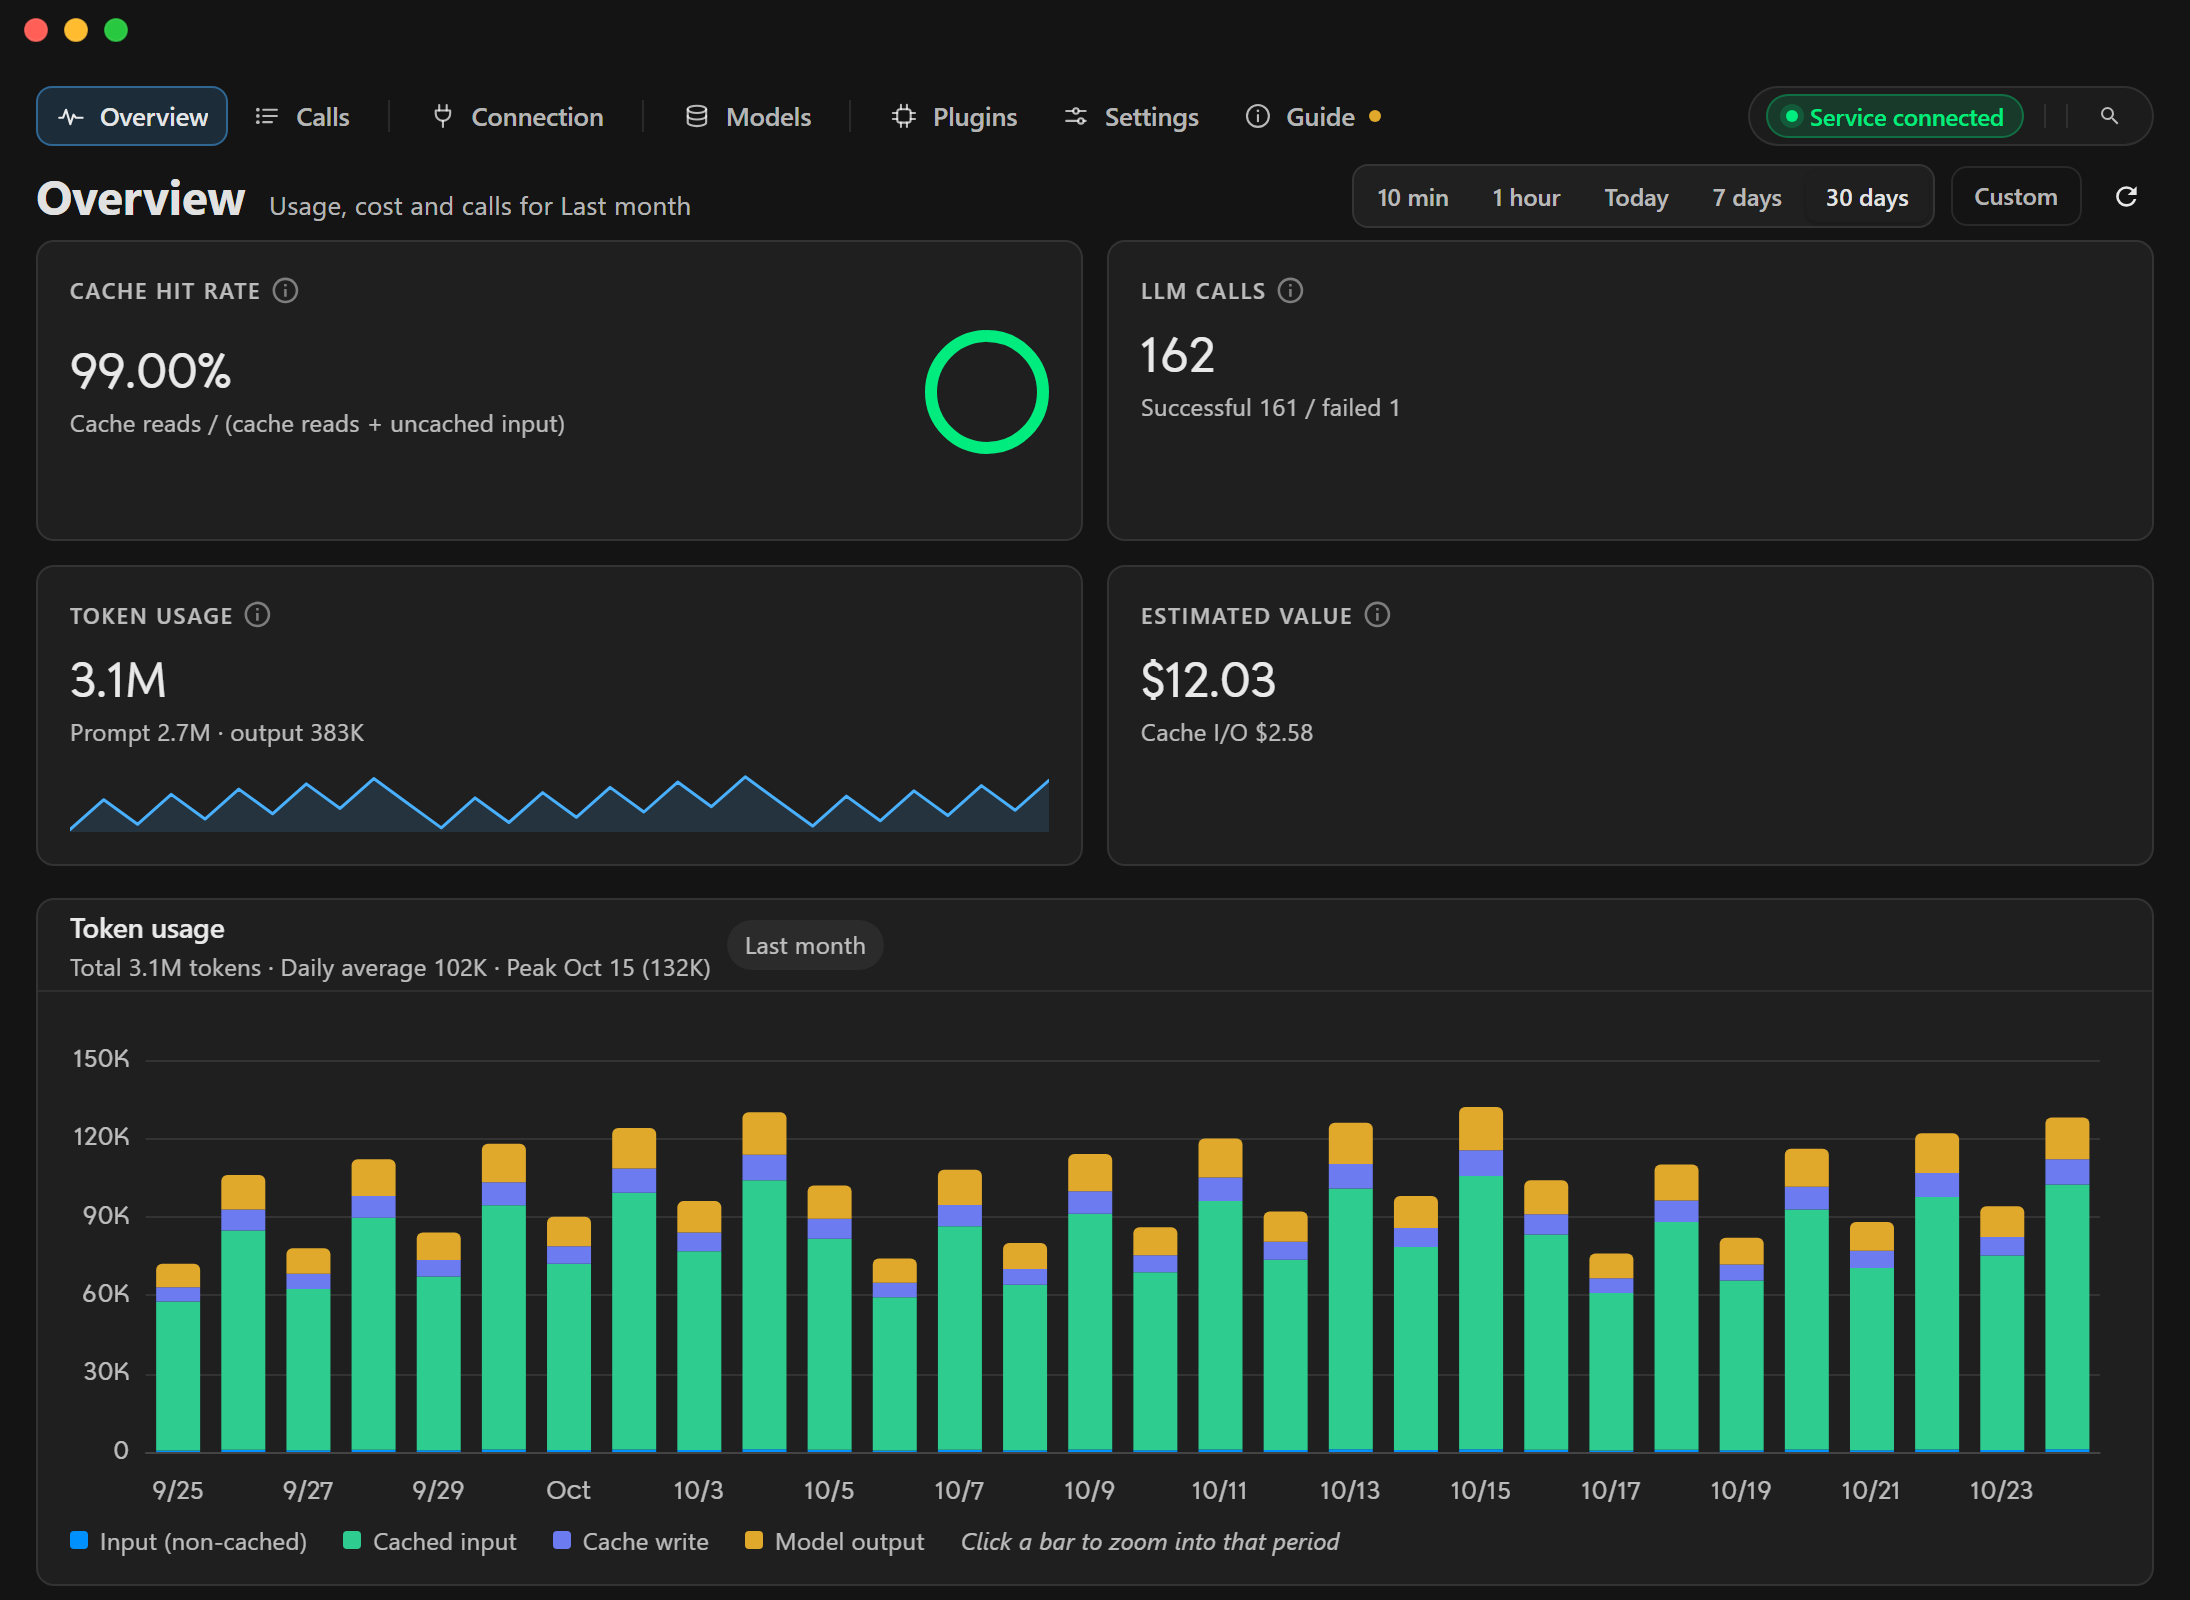
Task: Click the 99.00% cache hit value
Action: click(x=150, y=371)
